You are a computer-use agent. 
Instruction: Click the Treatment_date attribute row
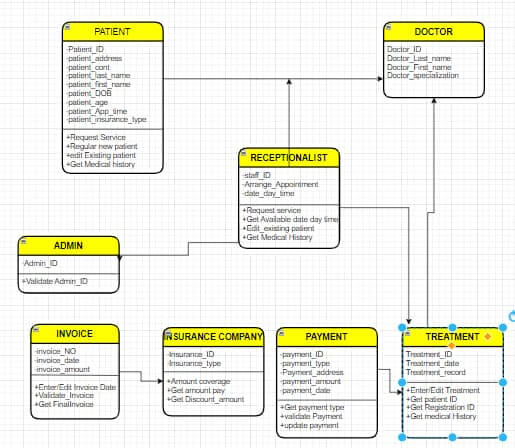point(433,363)
